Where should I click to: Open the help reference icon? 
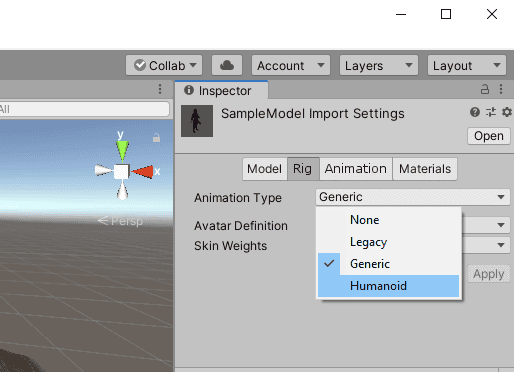point(475,112)
